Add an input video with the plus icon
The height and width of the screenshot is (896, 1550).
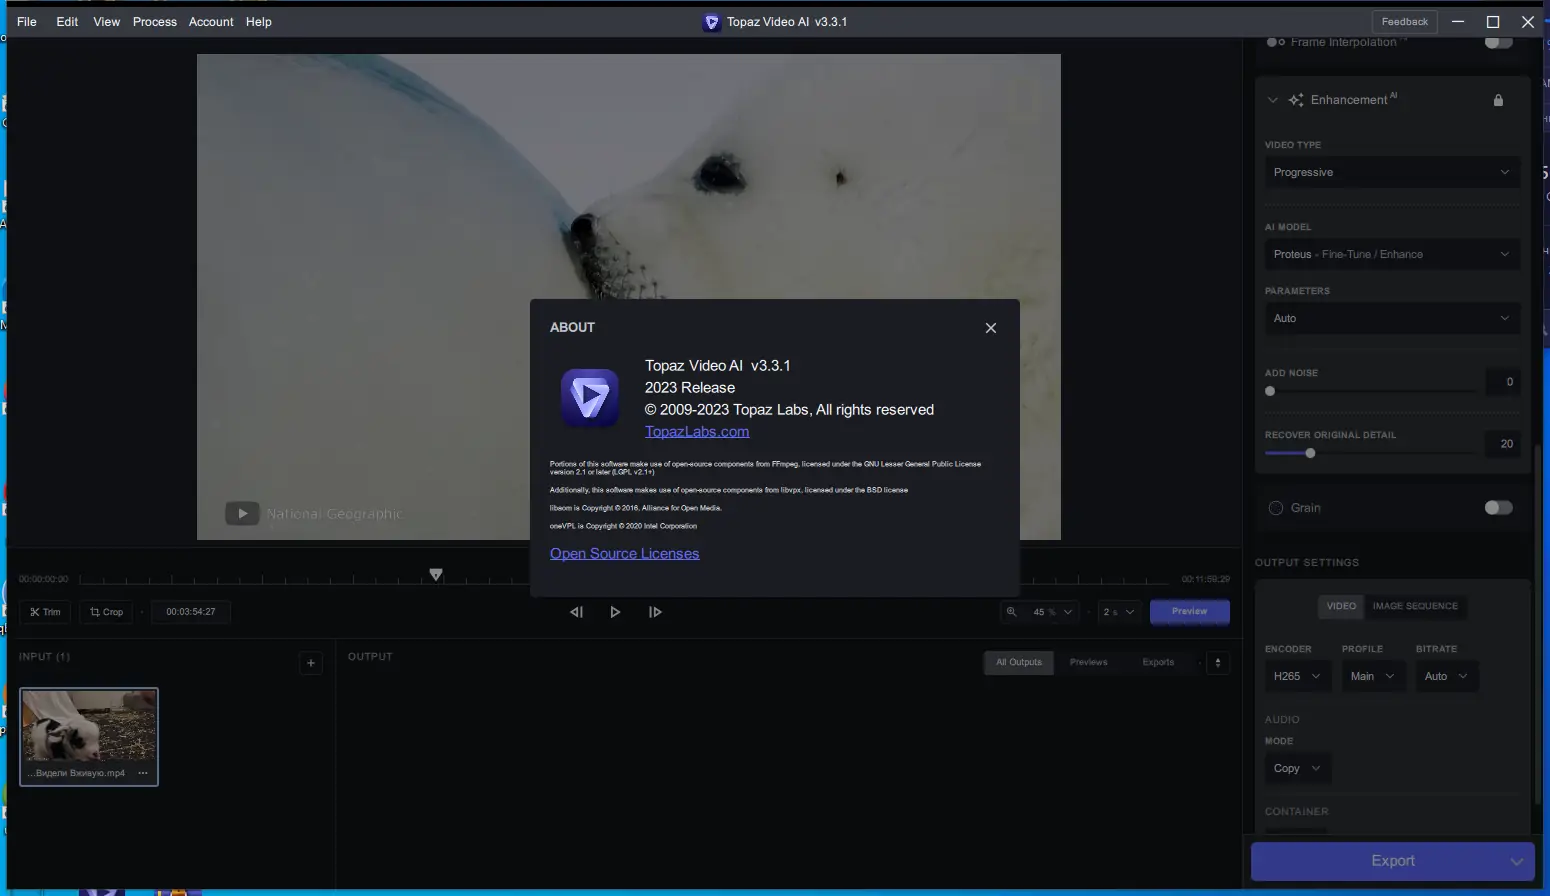click(x=311, y=663)
